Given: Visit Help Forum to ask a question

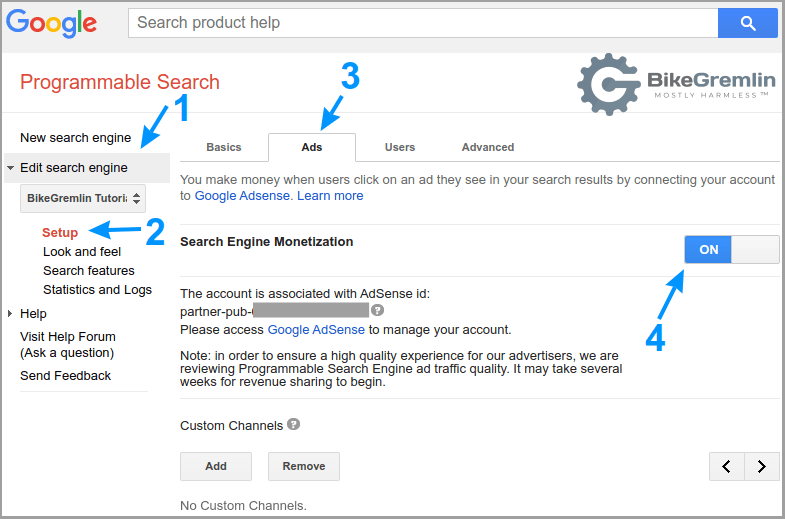Looking at the screenshot, I should click(x=68, y=344).
